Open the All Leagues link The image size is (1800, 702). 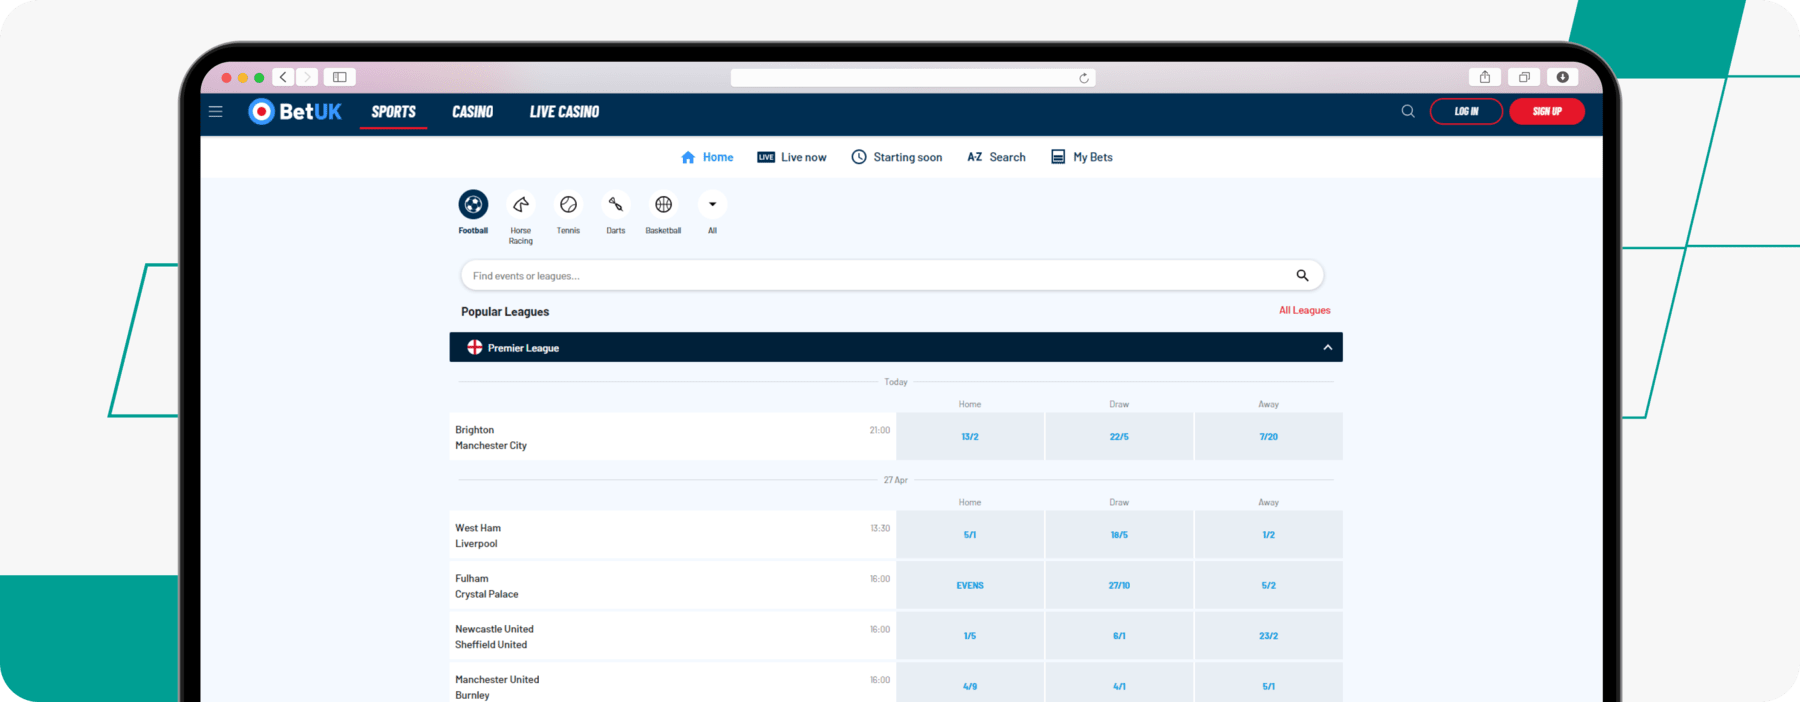(x=1305, y=310)
